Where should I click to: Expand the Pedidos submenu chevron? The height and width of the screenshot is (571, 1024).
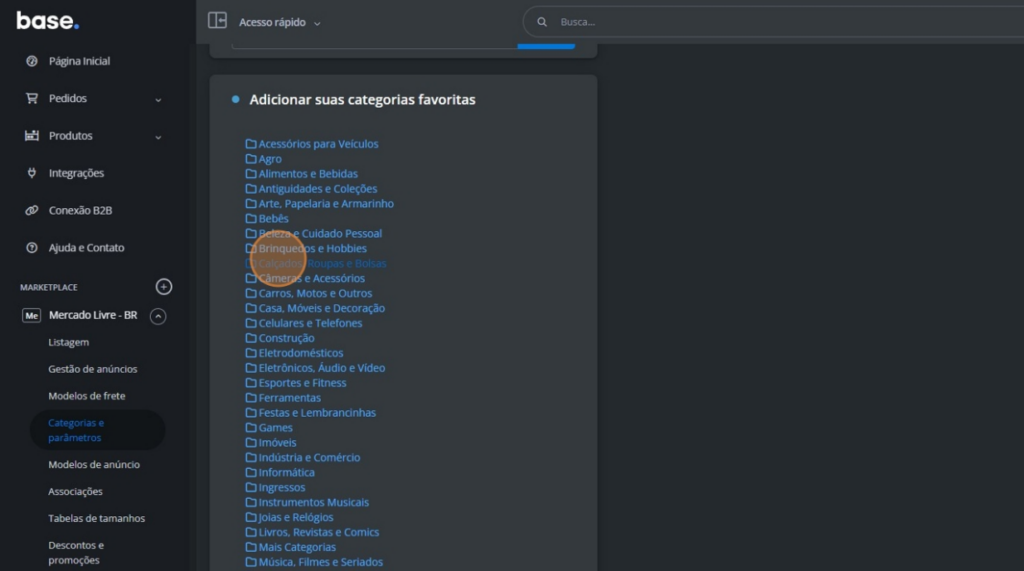tap(158, 100)
